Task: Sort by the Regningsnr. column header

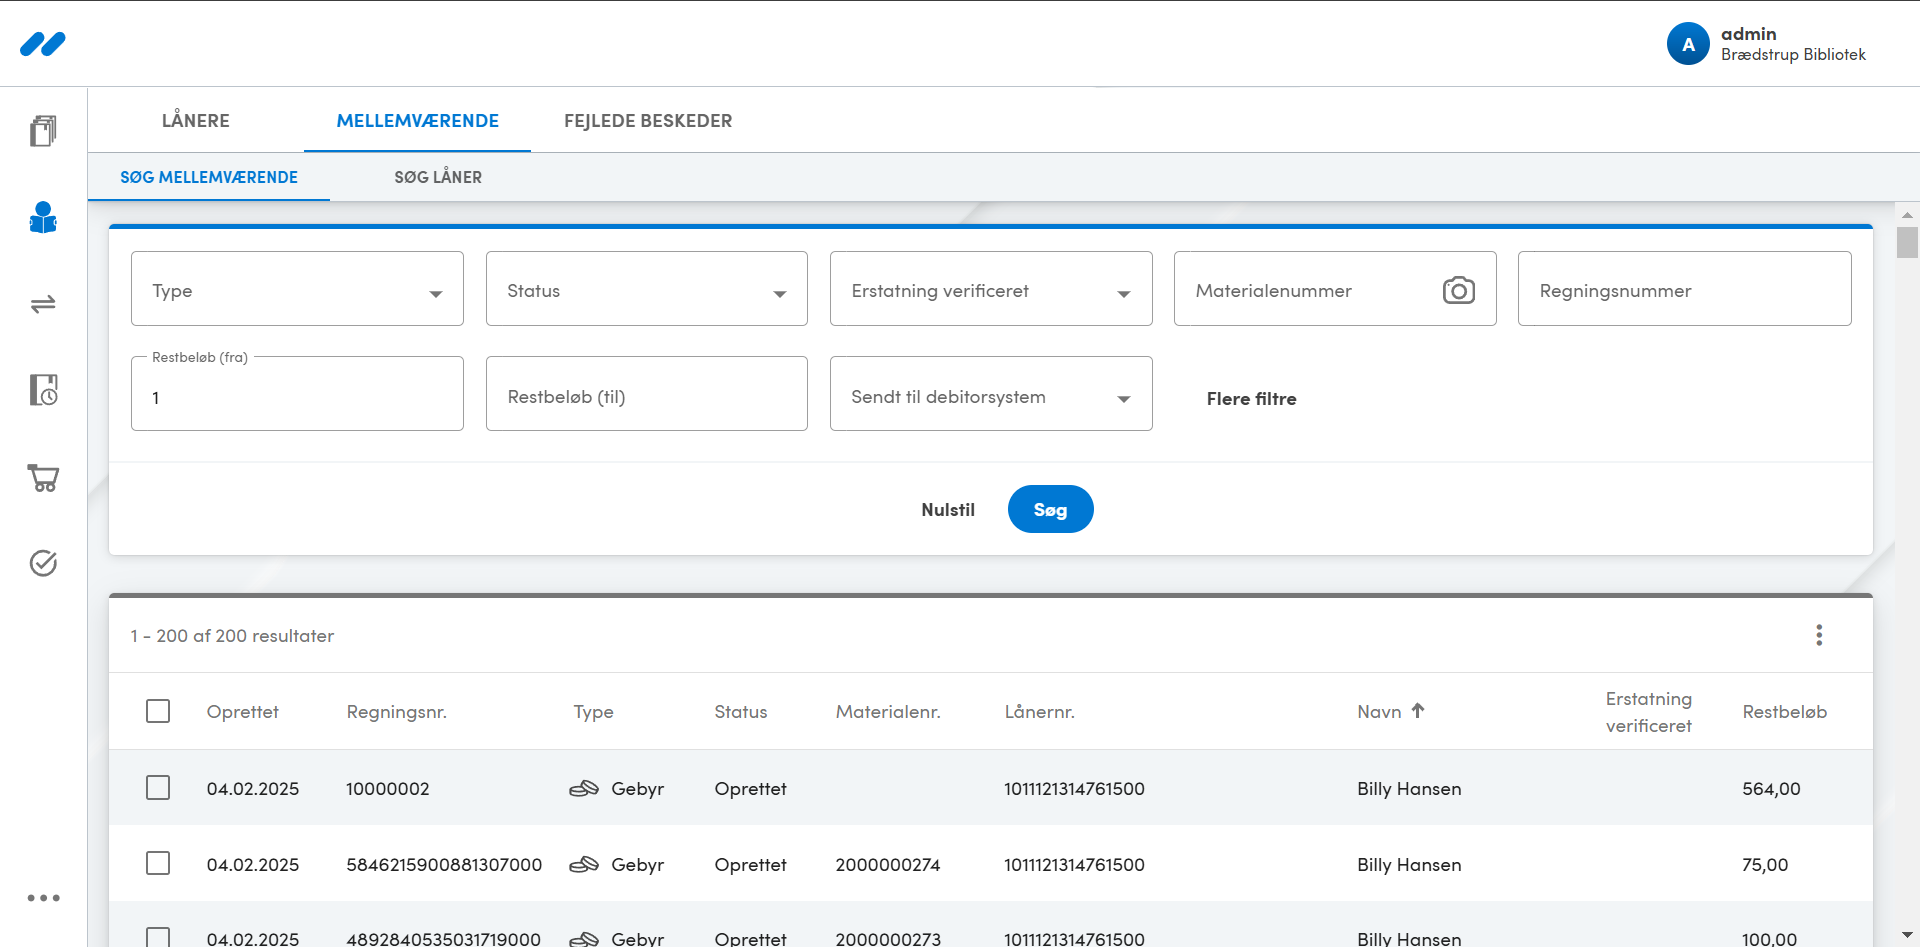Action: pos(396,712)
